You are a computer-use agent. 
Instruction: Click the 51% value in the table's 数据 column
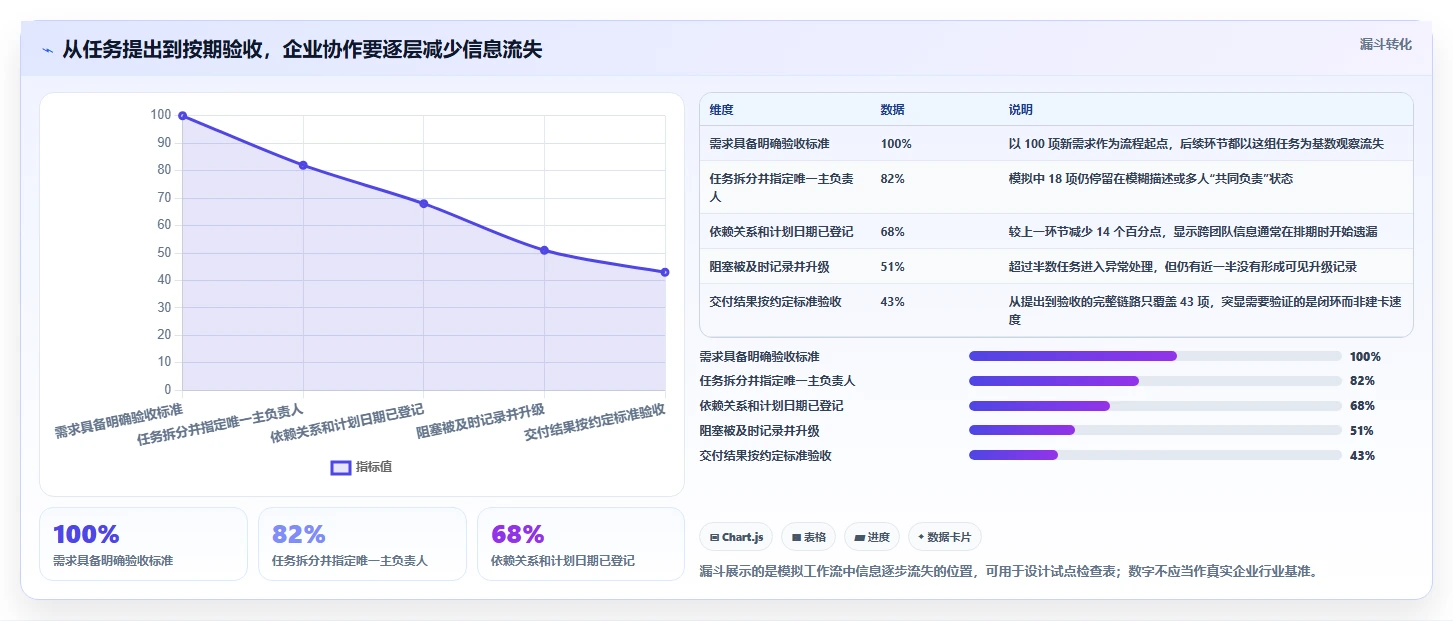point(893,267)
